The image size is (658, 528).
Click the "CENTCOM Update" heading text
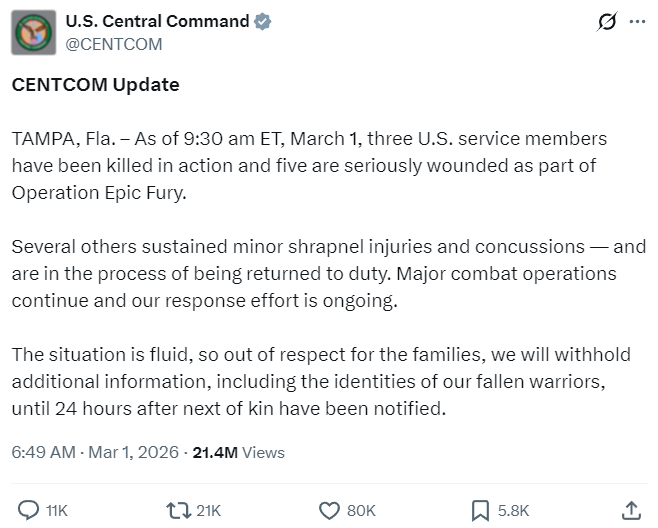96,85
